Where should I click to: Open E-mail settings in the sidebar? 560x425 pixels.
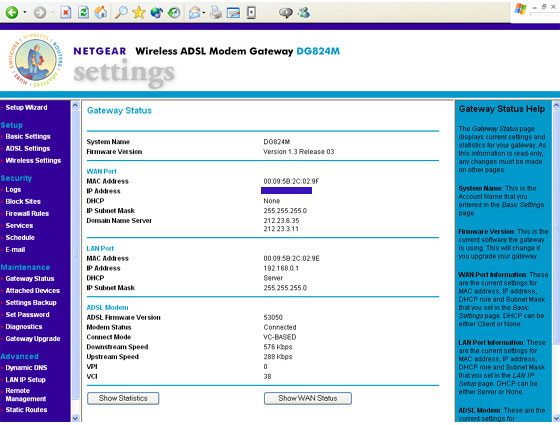tap(15, 250)
